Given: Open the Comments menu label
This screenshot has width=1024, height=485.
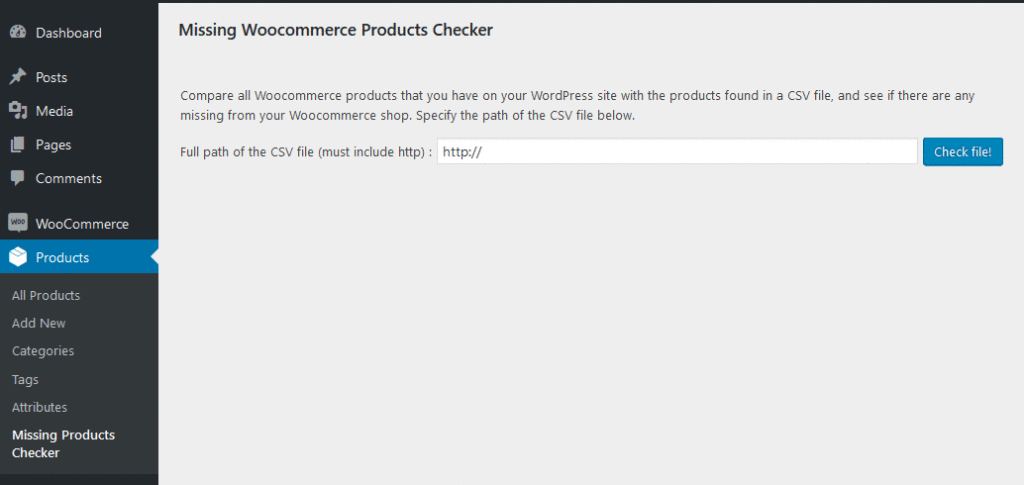Looking at the screenshot, I should click(x=69, y=178).
